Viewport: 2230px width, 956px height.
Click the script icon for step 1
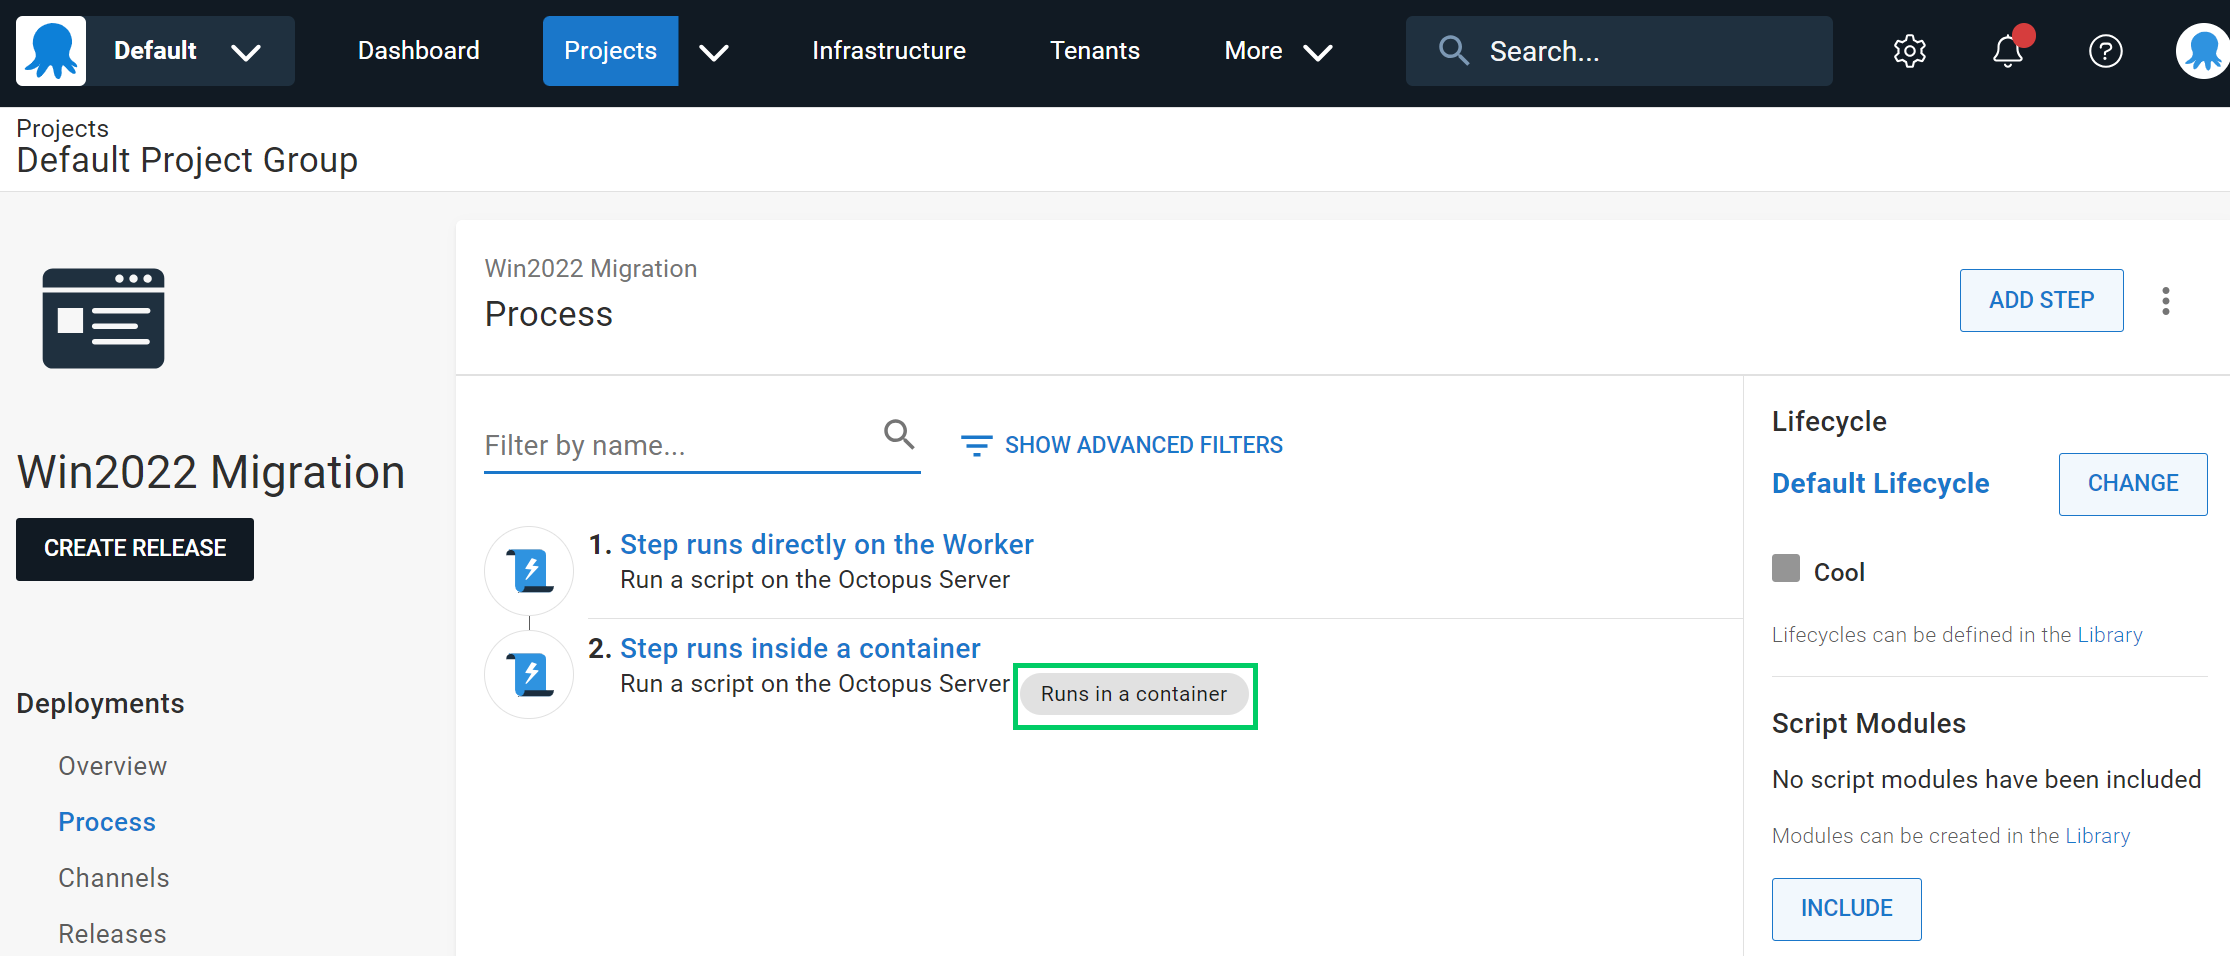pyautogui.click(x=529, y=571)
